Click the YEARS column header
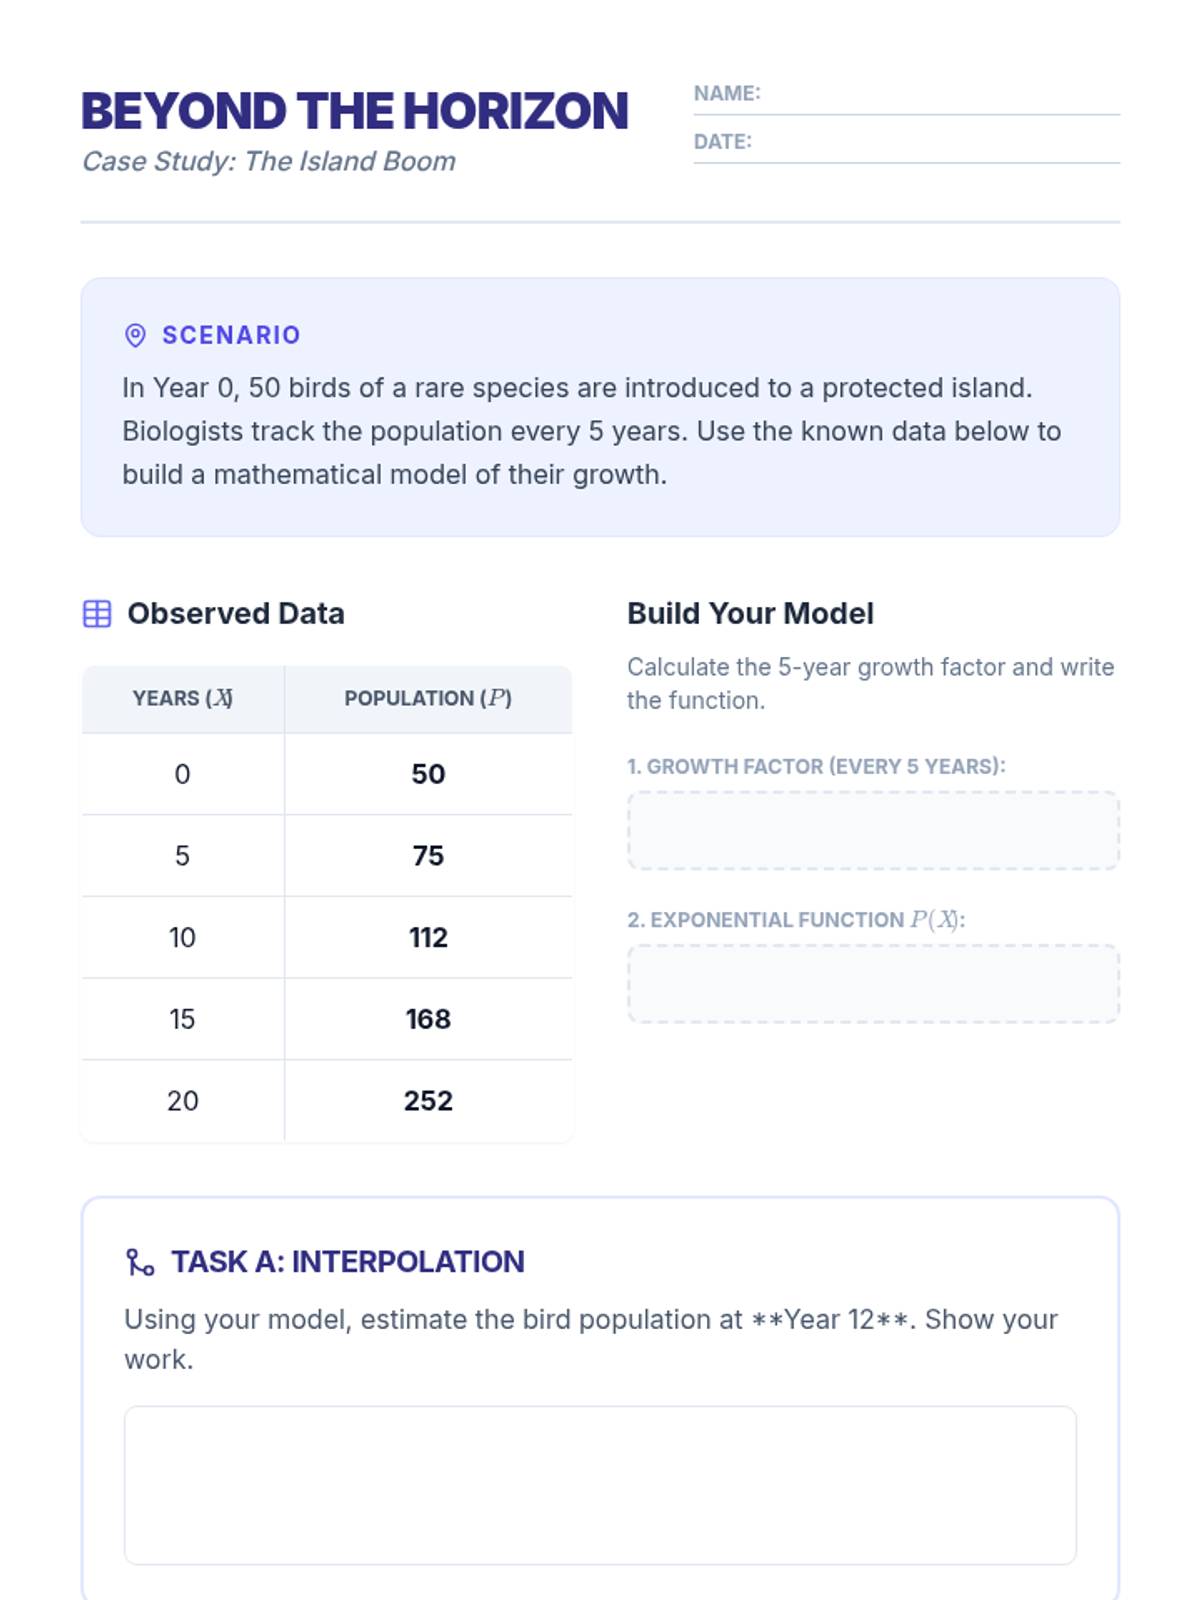Screen dimensions: 1200x1600 pyautogui.click(x=183, y=699)
